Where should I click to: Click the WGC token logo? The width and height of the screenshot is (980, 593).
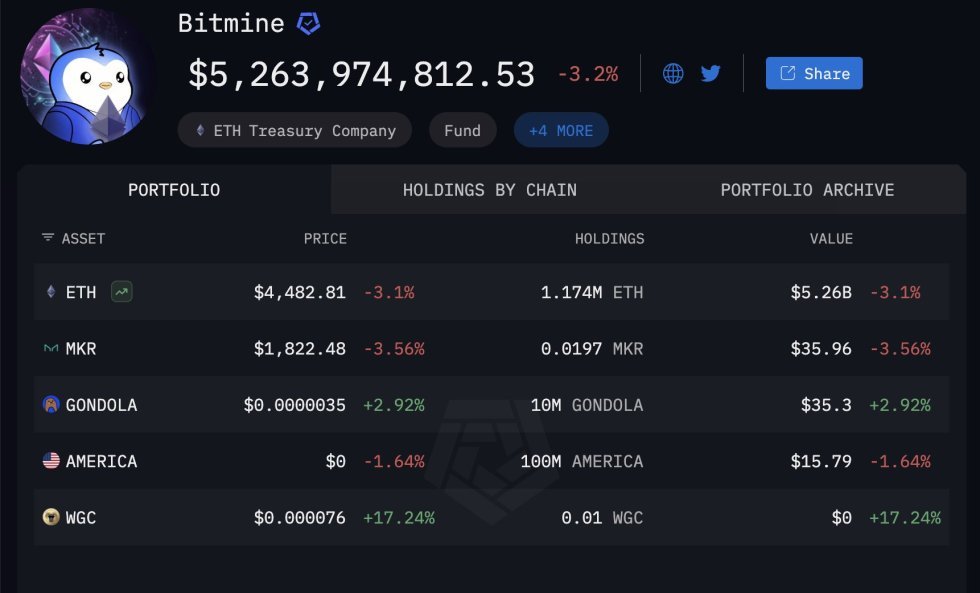coord(49,518)
